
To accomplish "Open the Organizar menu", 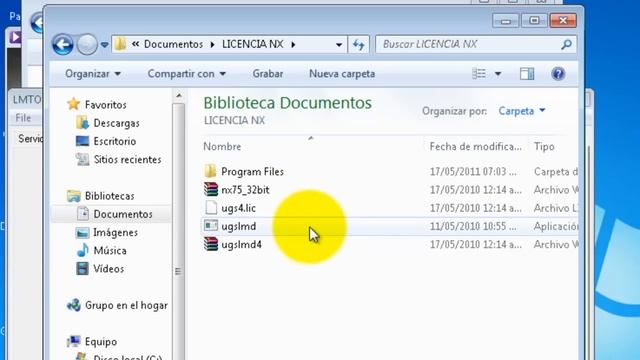I will point(93,74).
